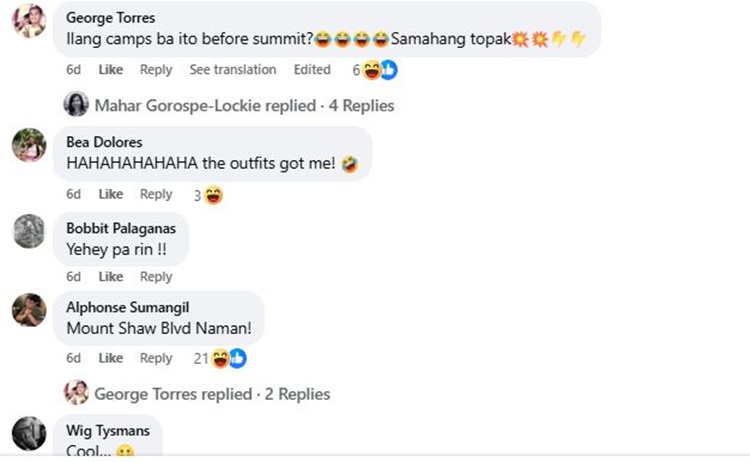Open Bea Dolores's avatar
Image resolution: width=750 pixels, height=462 pixels.
[29, 145]
